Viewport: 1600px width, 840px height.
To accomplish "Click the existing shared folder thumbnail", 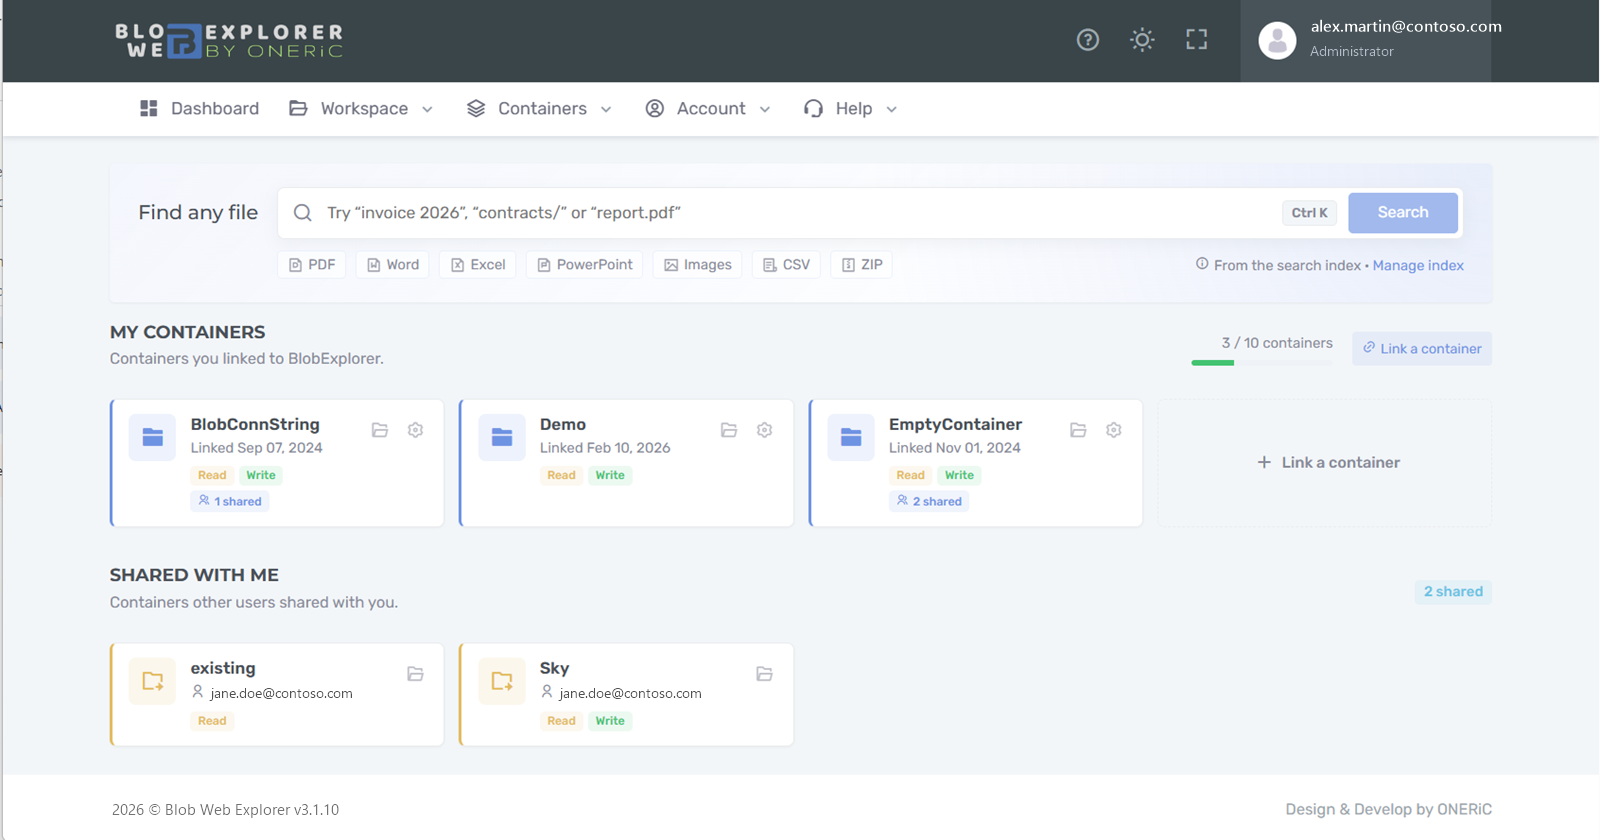I will [153, 681].
